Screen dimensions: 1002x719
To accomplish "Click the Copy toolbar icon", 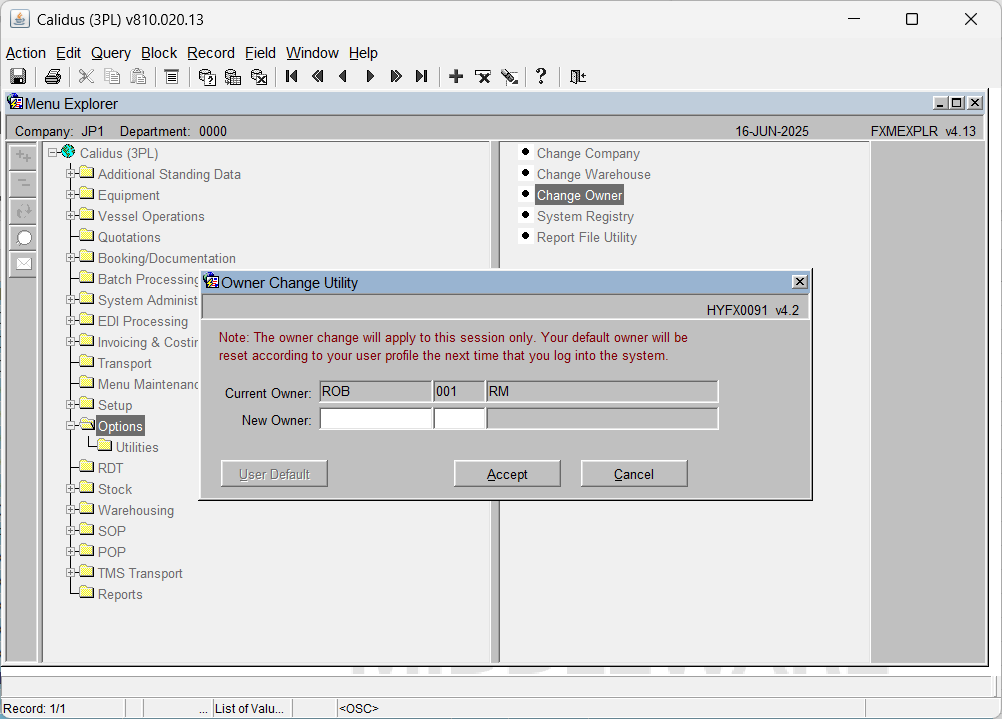I will (x=112, y=77).
